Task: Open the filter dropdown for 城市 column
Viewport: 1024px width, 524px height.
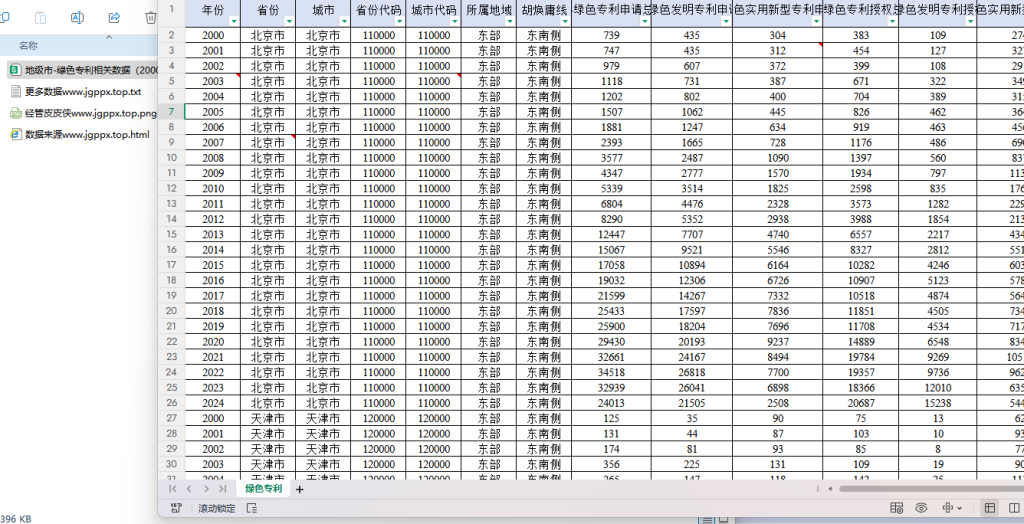Action: coord(344,22)
